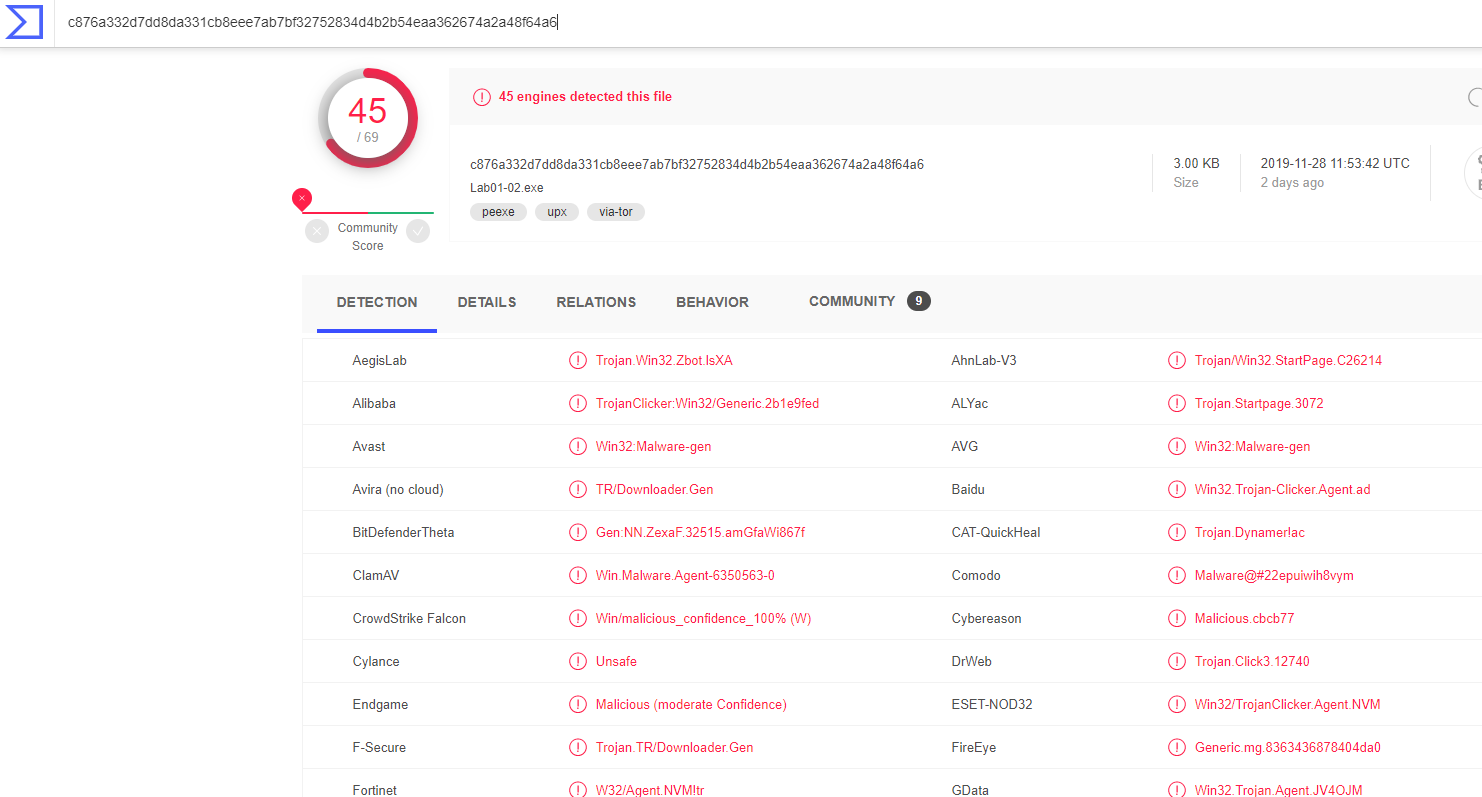1482x797 pixels.
Task: Click the 3.00 KB size value
Action: [x=1196, y=163]
